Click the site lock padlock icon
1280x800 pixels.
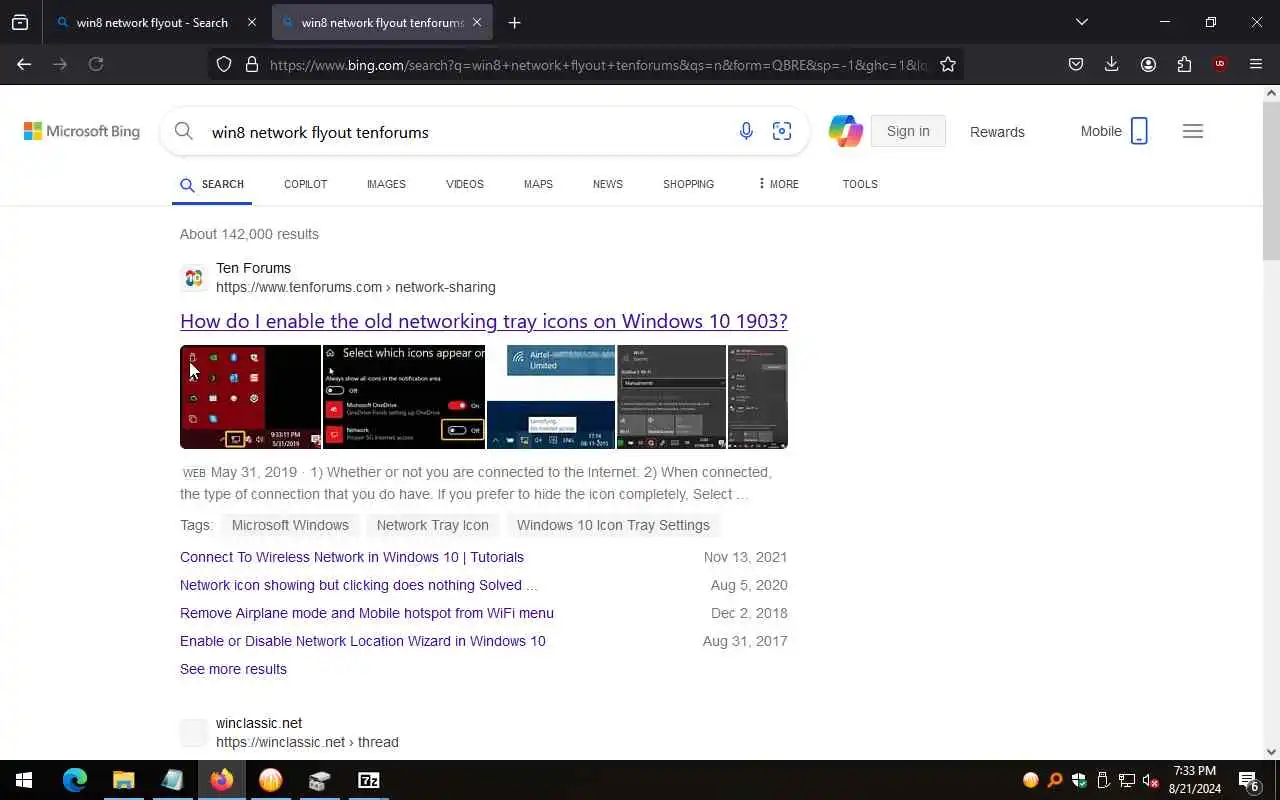(252, 64)
